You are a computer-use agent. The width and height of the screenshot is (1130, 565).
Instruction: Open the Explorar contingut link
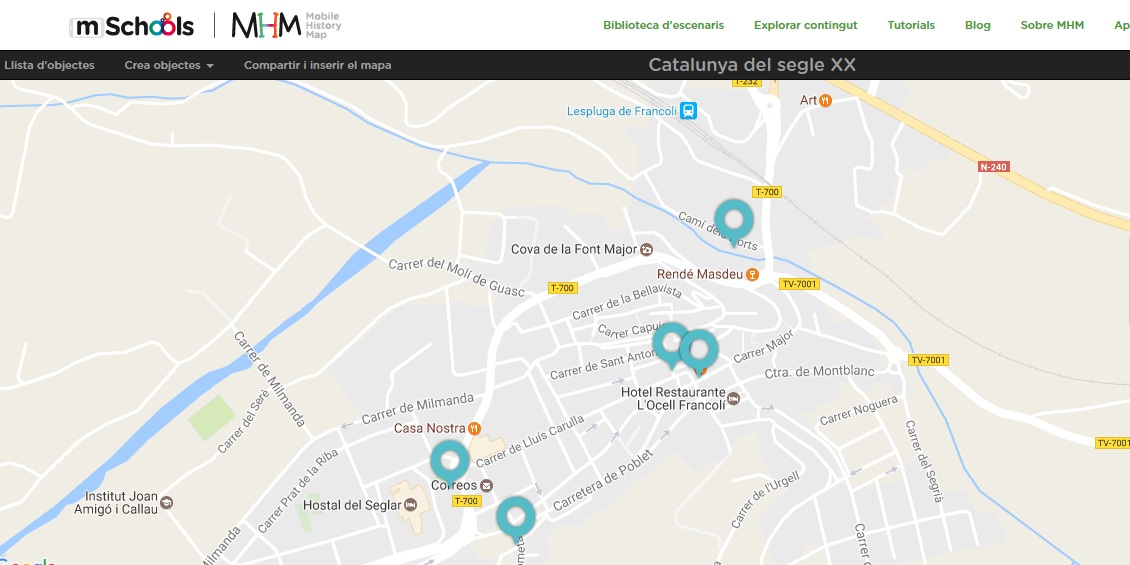pos(806,25)
